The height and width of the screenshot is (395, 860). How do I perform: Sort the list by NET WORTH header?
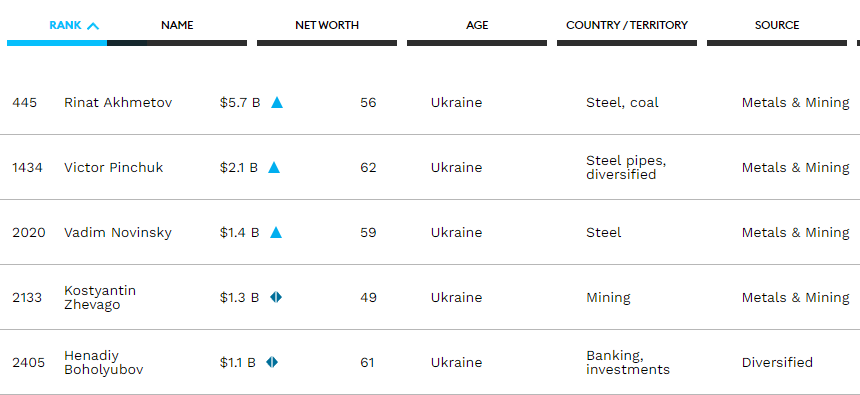tap(327, 25)
